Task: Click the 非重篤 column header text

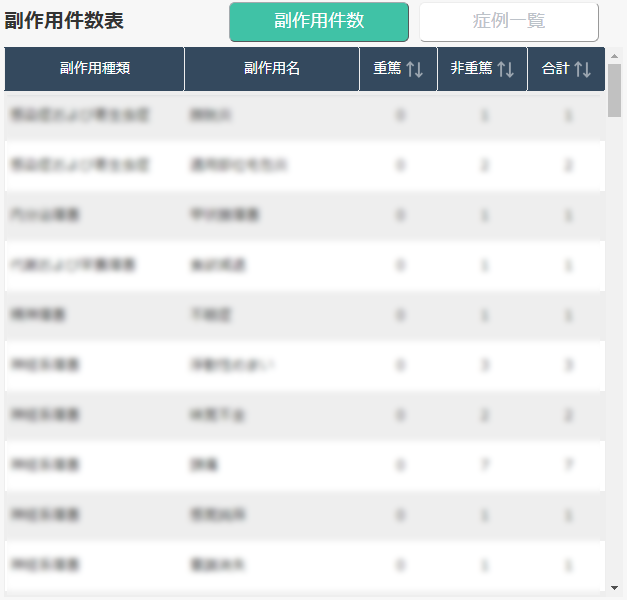Action: click(x=471, y=69)
